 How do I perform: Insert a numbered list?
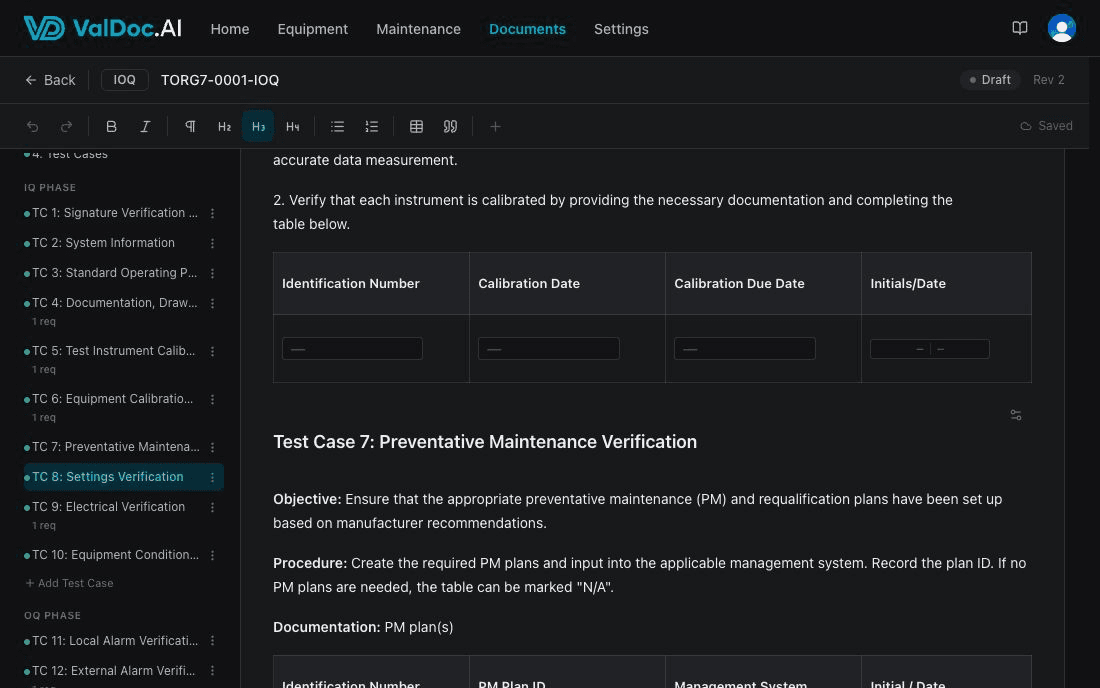click(x=372, y=126)
